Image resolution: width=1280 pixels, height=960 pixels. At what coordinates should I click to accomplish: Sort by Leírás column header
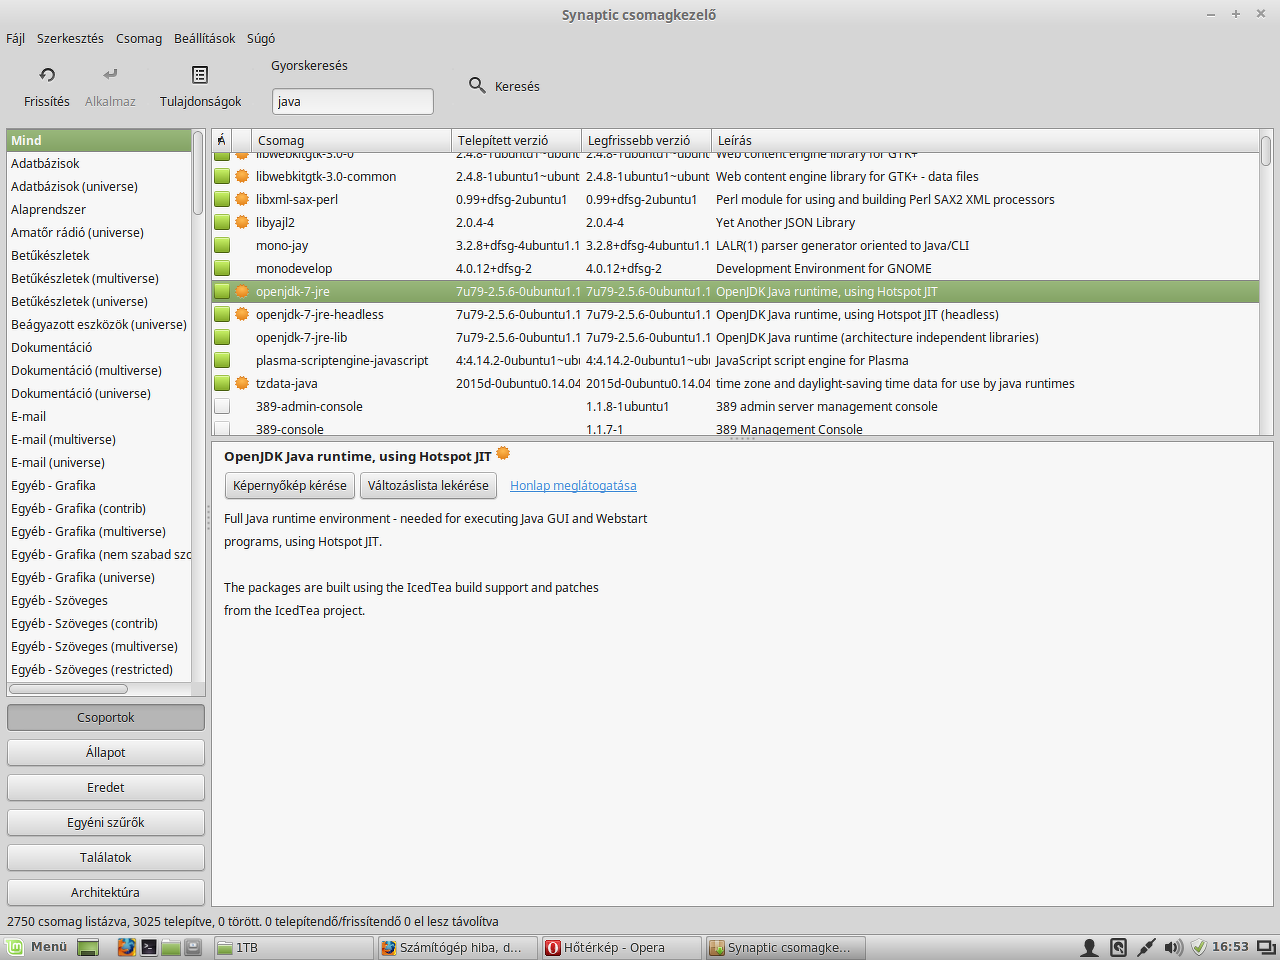pos(985,140)
